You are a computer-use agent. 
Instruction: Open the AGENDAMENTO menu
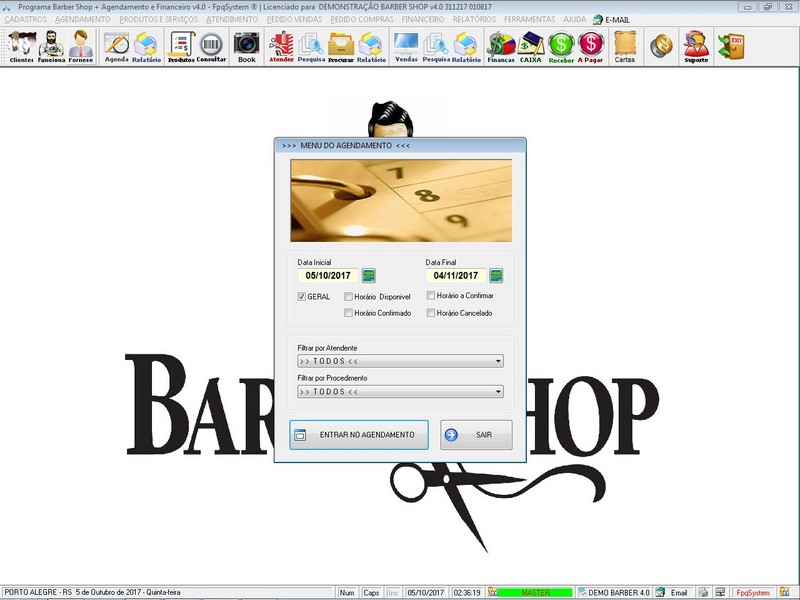pos(83,19)
